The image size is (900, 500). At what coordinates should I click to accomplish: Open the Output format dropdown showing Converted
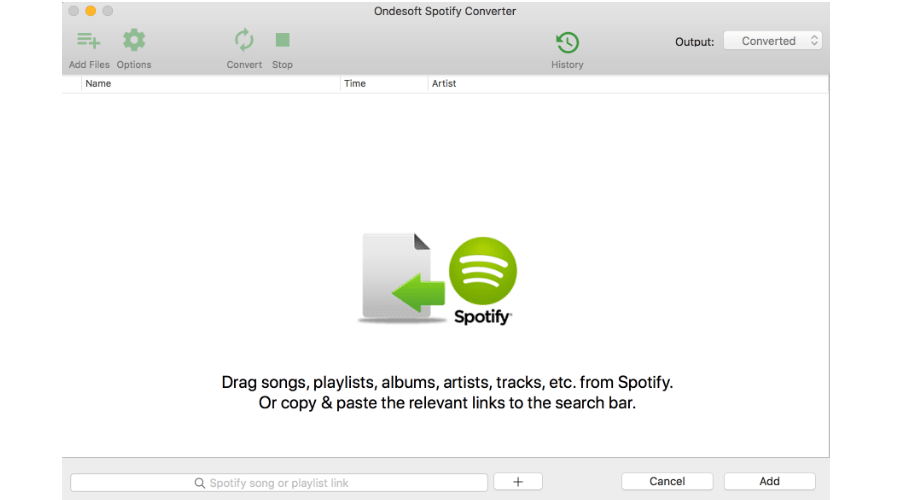(773, 41)
